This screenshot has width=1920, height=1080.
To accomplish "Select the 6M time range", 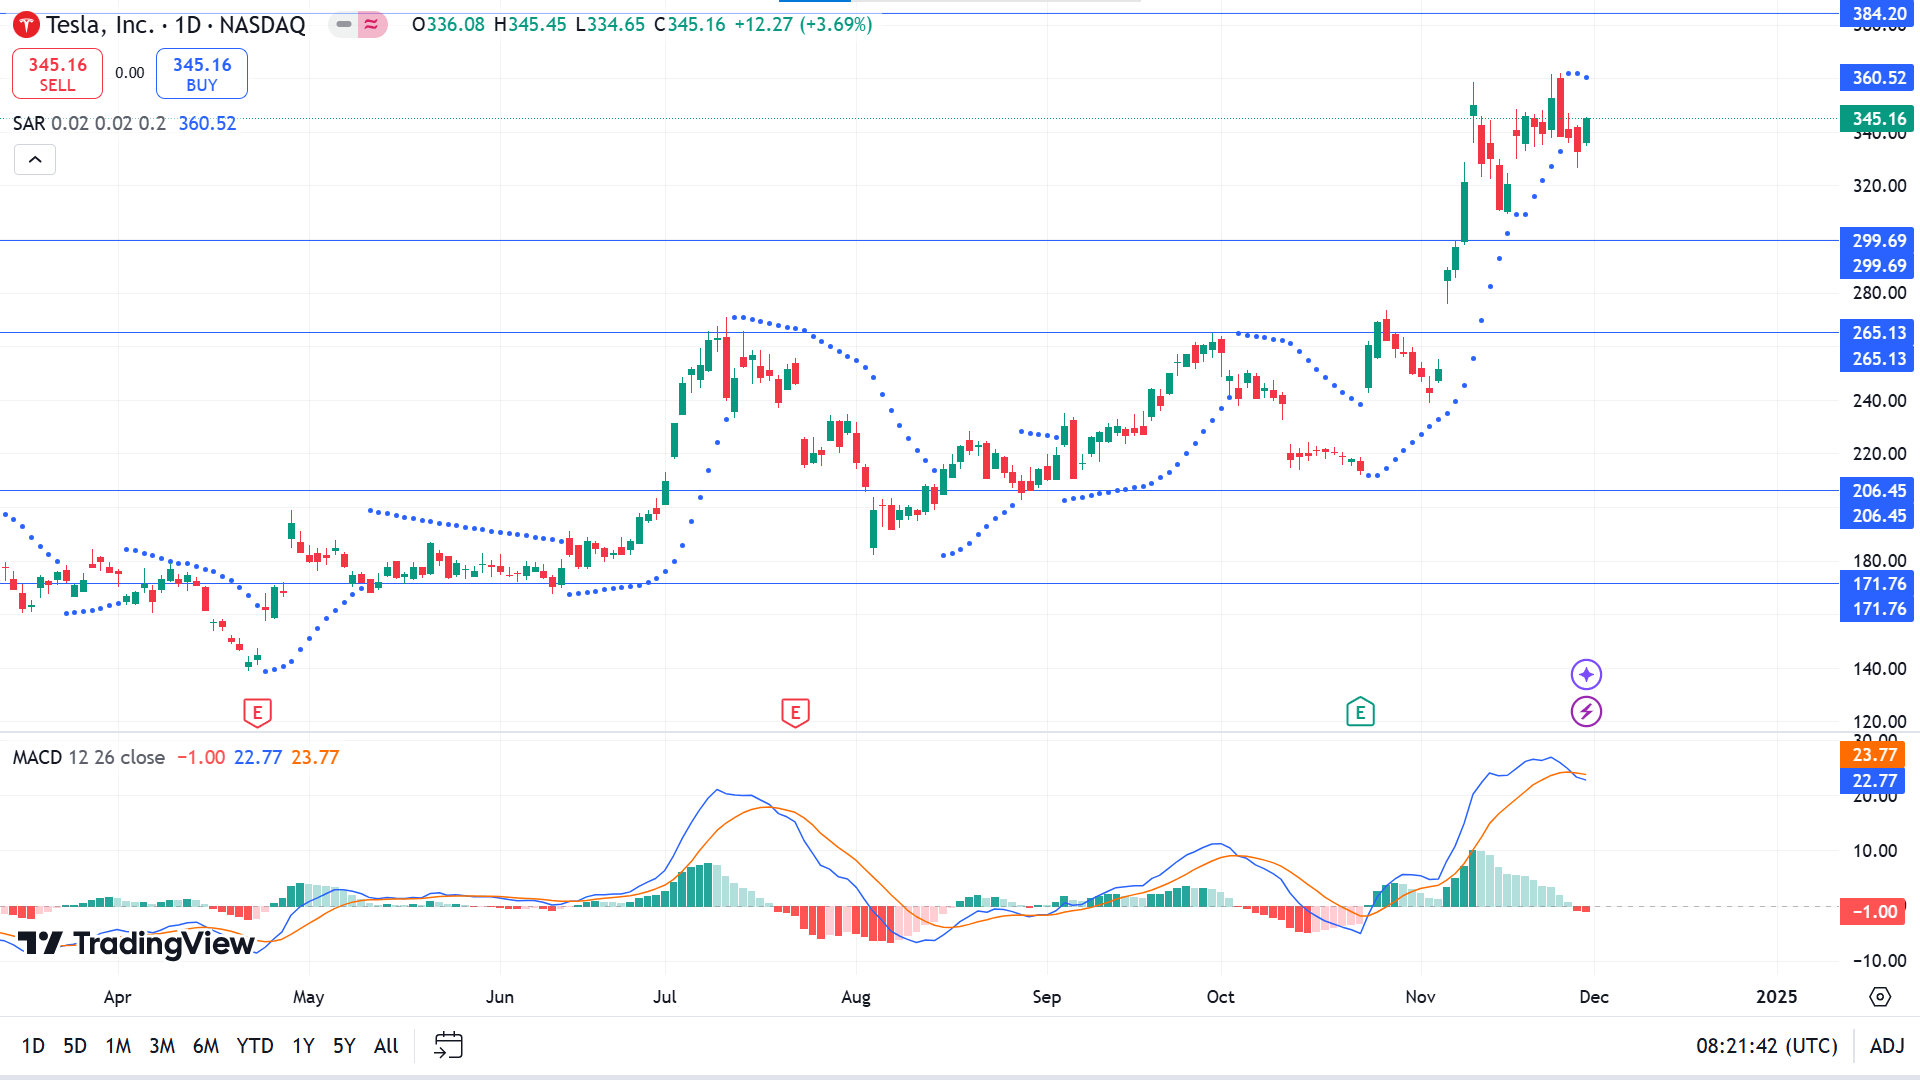I will point(206,1046).
